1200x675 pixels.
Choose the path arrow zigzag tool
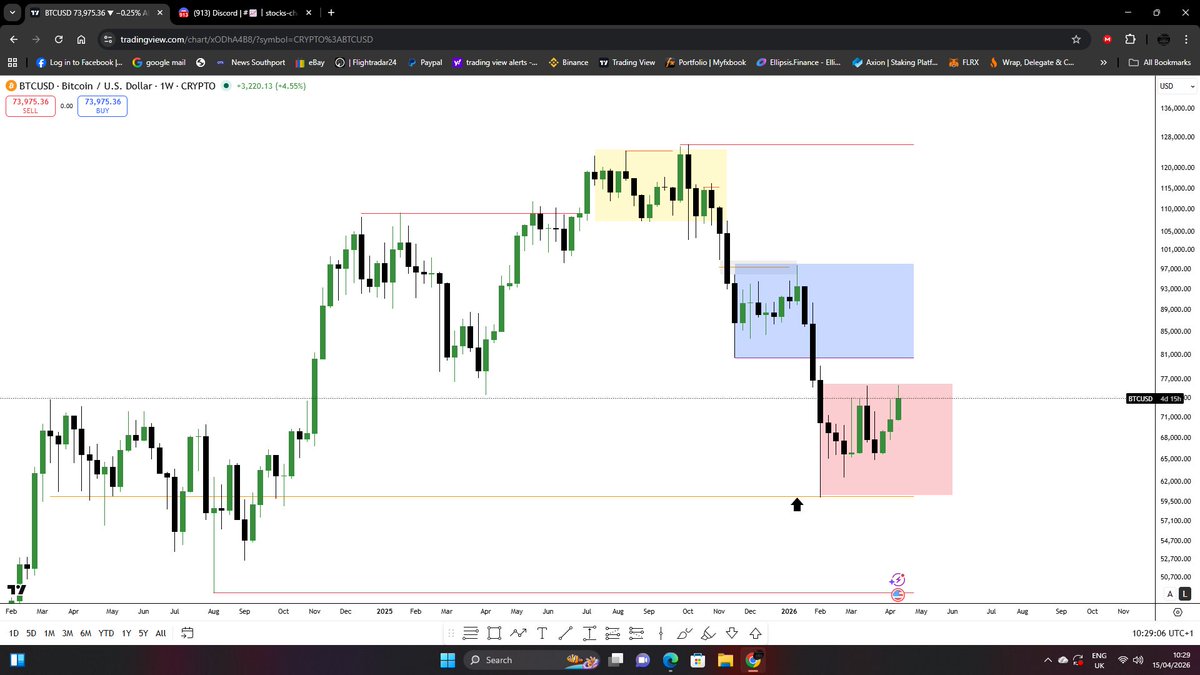[x=518, y=633]
